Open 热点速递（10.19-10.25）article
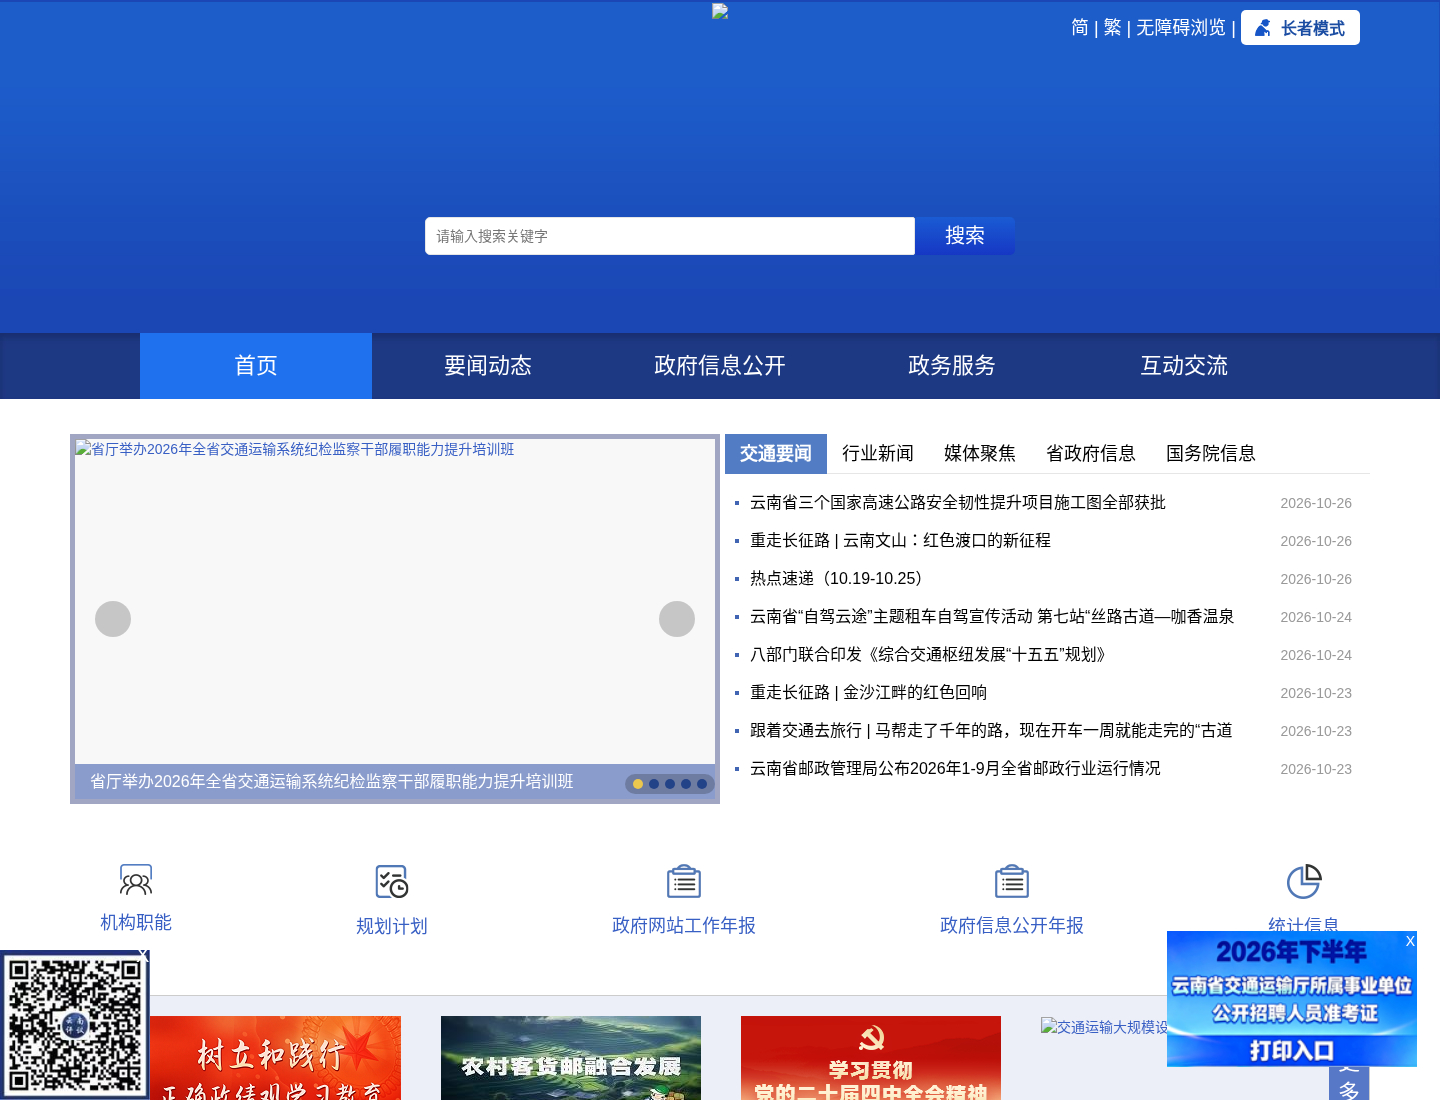The height and width of the screenshot is (1100, 1440). click(x=840, y=579)
